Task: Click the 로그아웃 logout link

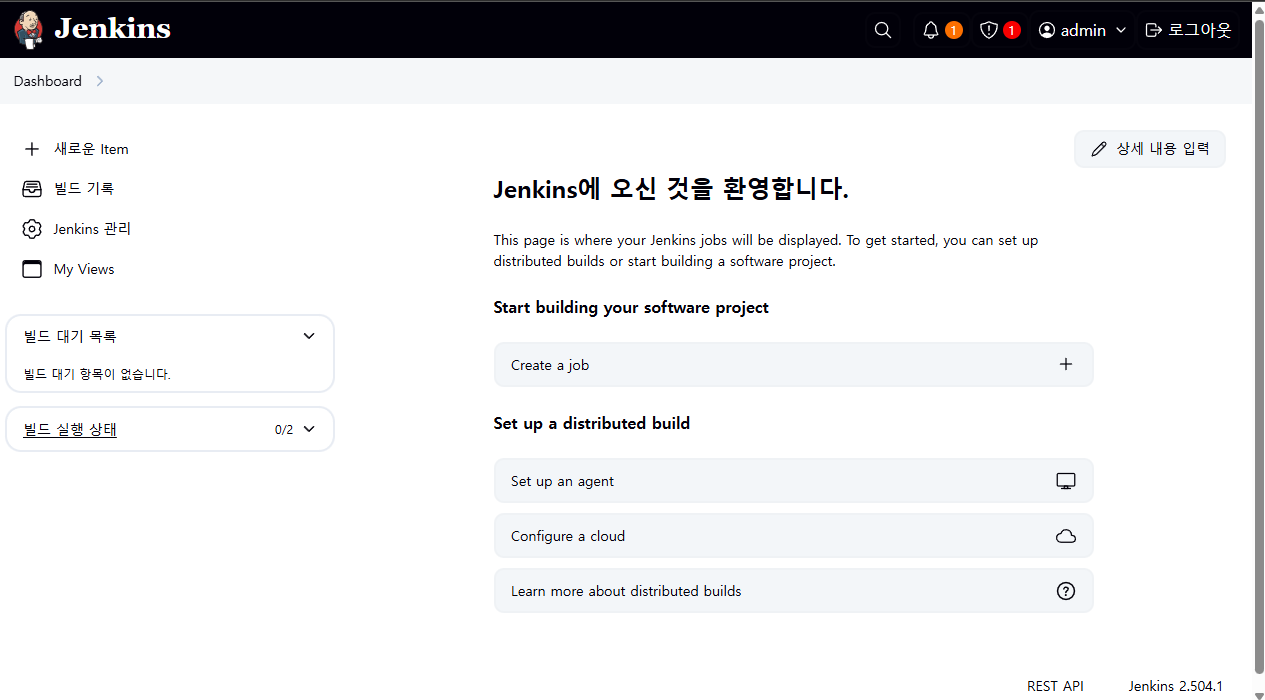Action: [x=1200, y=30]
